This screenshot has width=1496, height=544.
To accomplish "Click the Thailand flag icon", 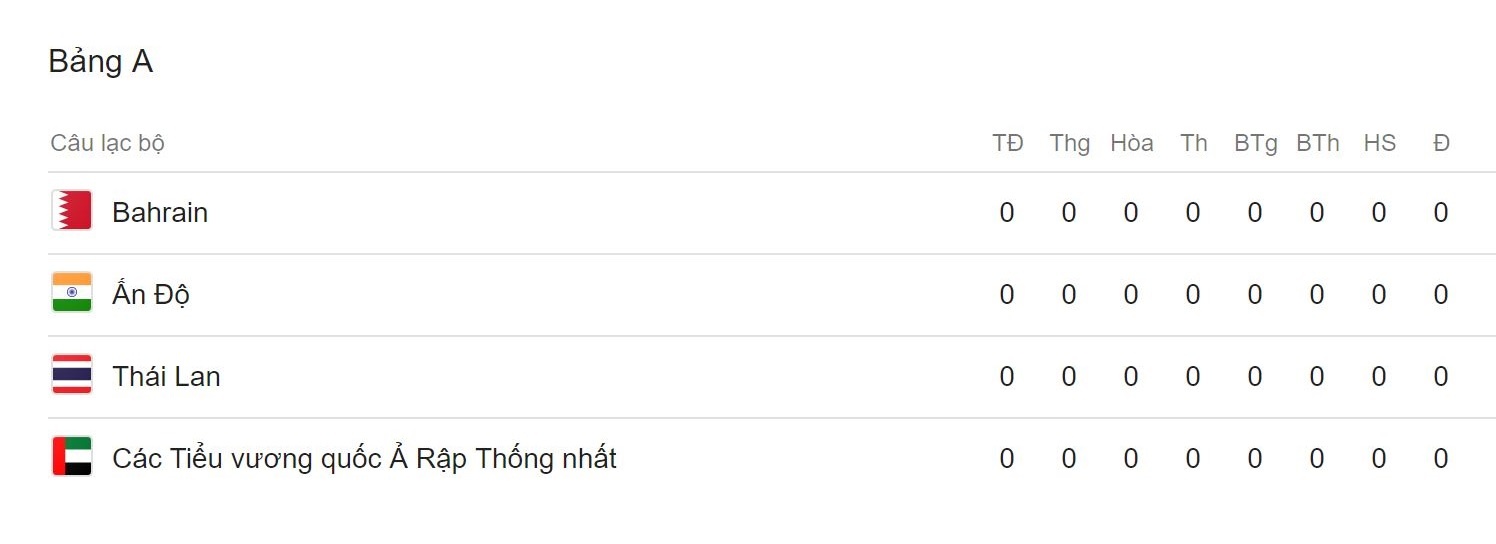I will point(72,375).
